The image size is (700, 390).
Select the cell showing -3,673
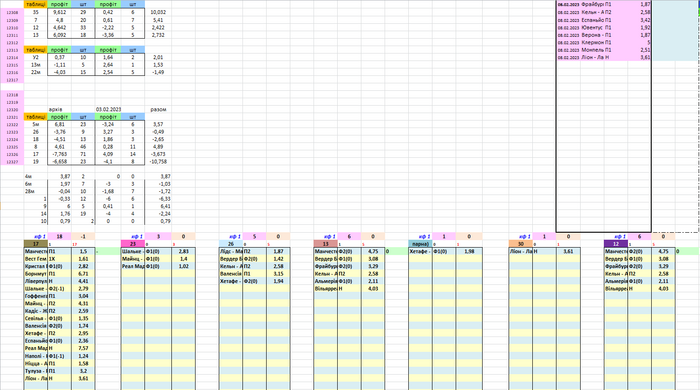coord(158,154)
